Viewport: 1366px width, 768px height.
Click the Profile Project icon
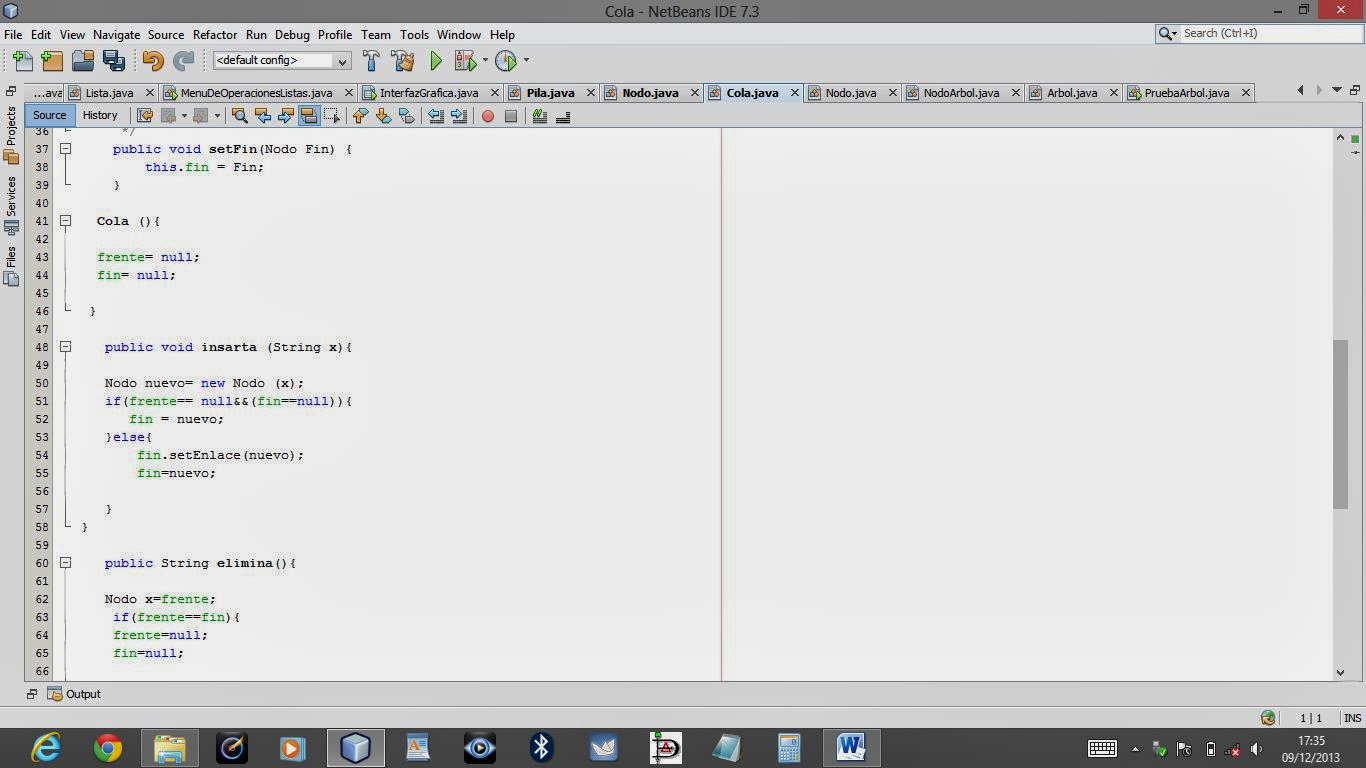click(506, 61)
